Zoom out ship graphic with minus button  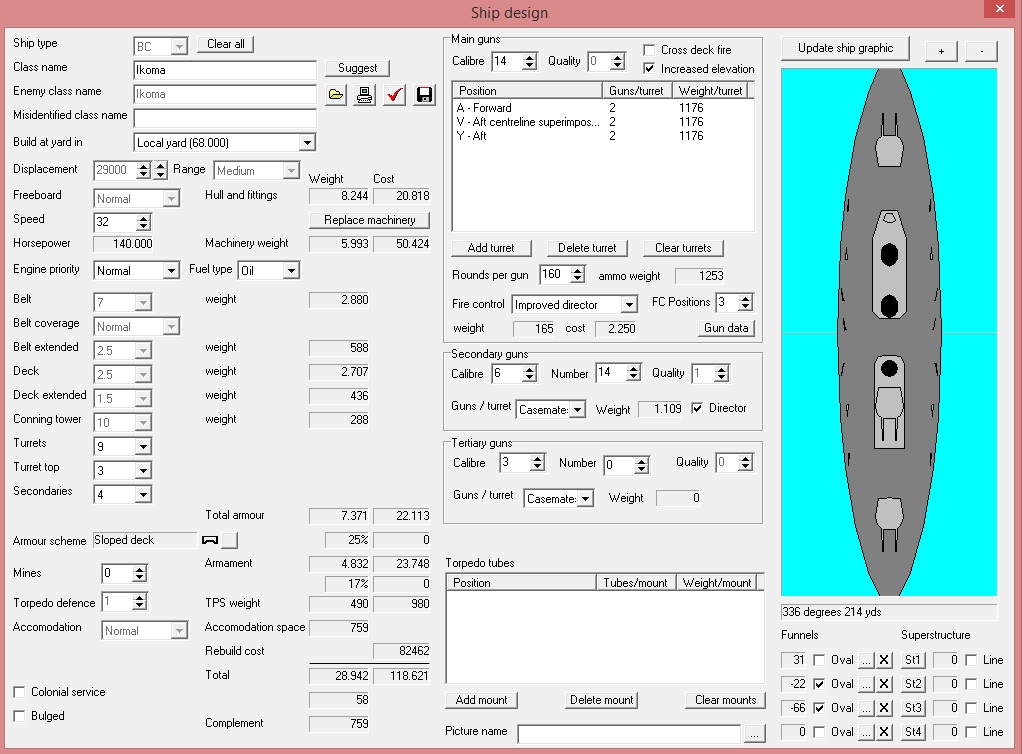(x=982, y=51)
